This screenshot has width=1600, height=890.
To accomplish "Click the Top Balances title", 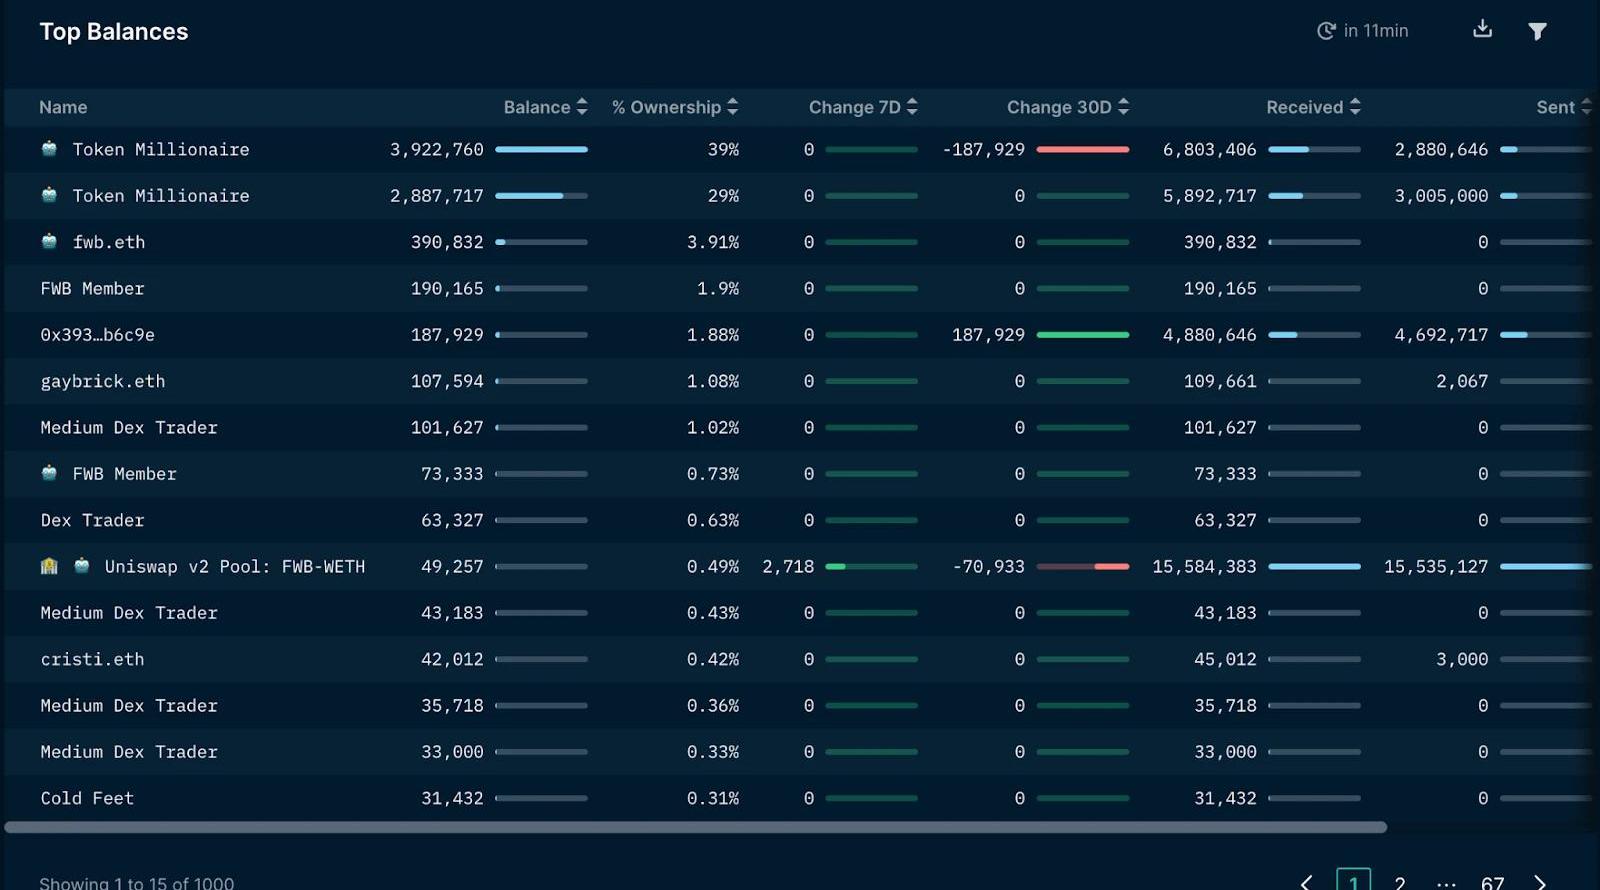I will (x=114, y=32).
